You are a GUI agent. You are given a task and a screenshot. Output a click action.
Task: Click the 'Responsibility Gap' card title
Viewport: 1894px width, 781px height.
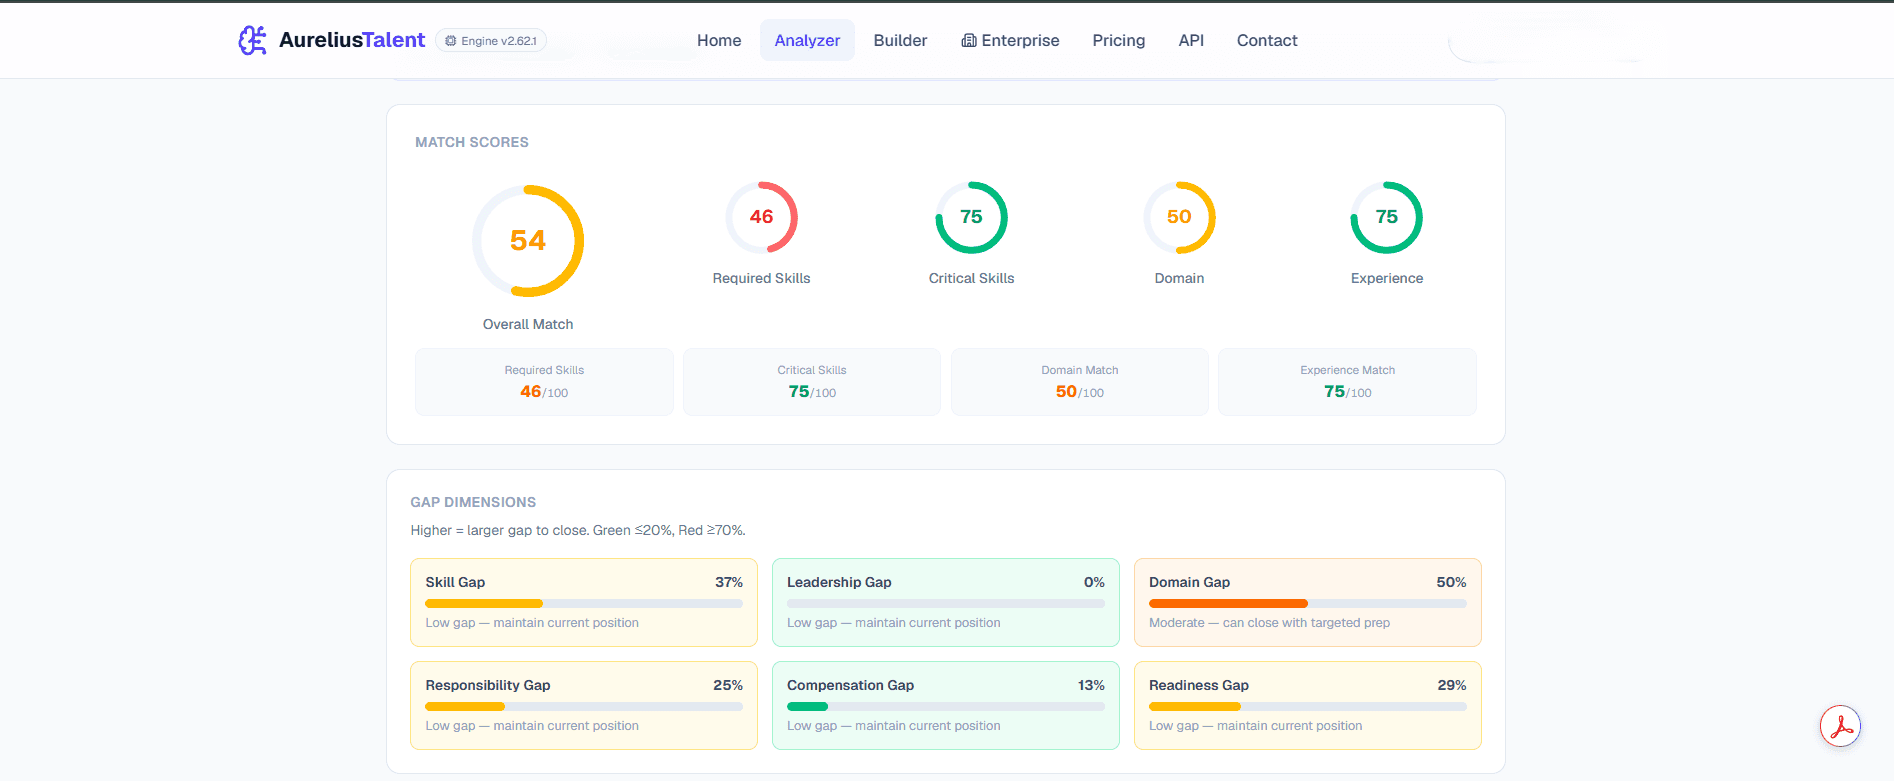pyautogui.click(x=488, y=685)
